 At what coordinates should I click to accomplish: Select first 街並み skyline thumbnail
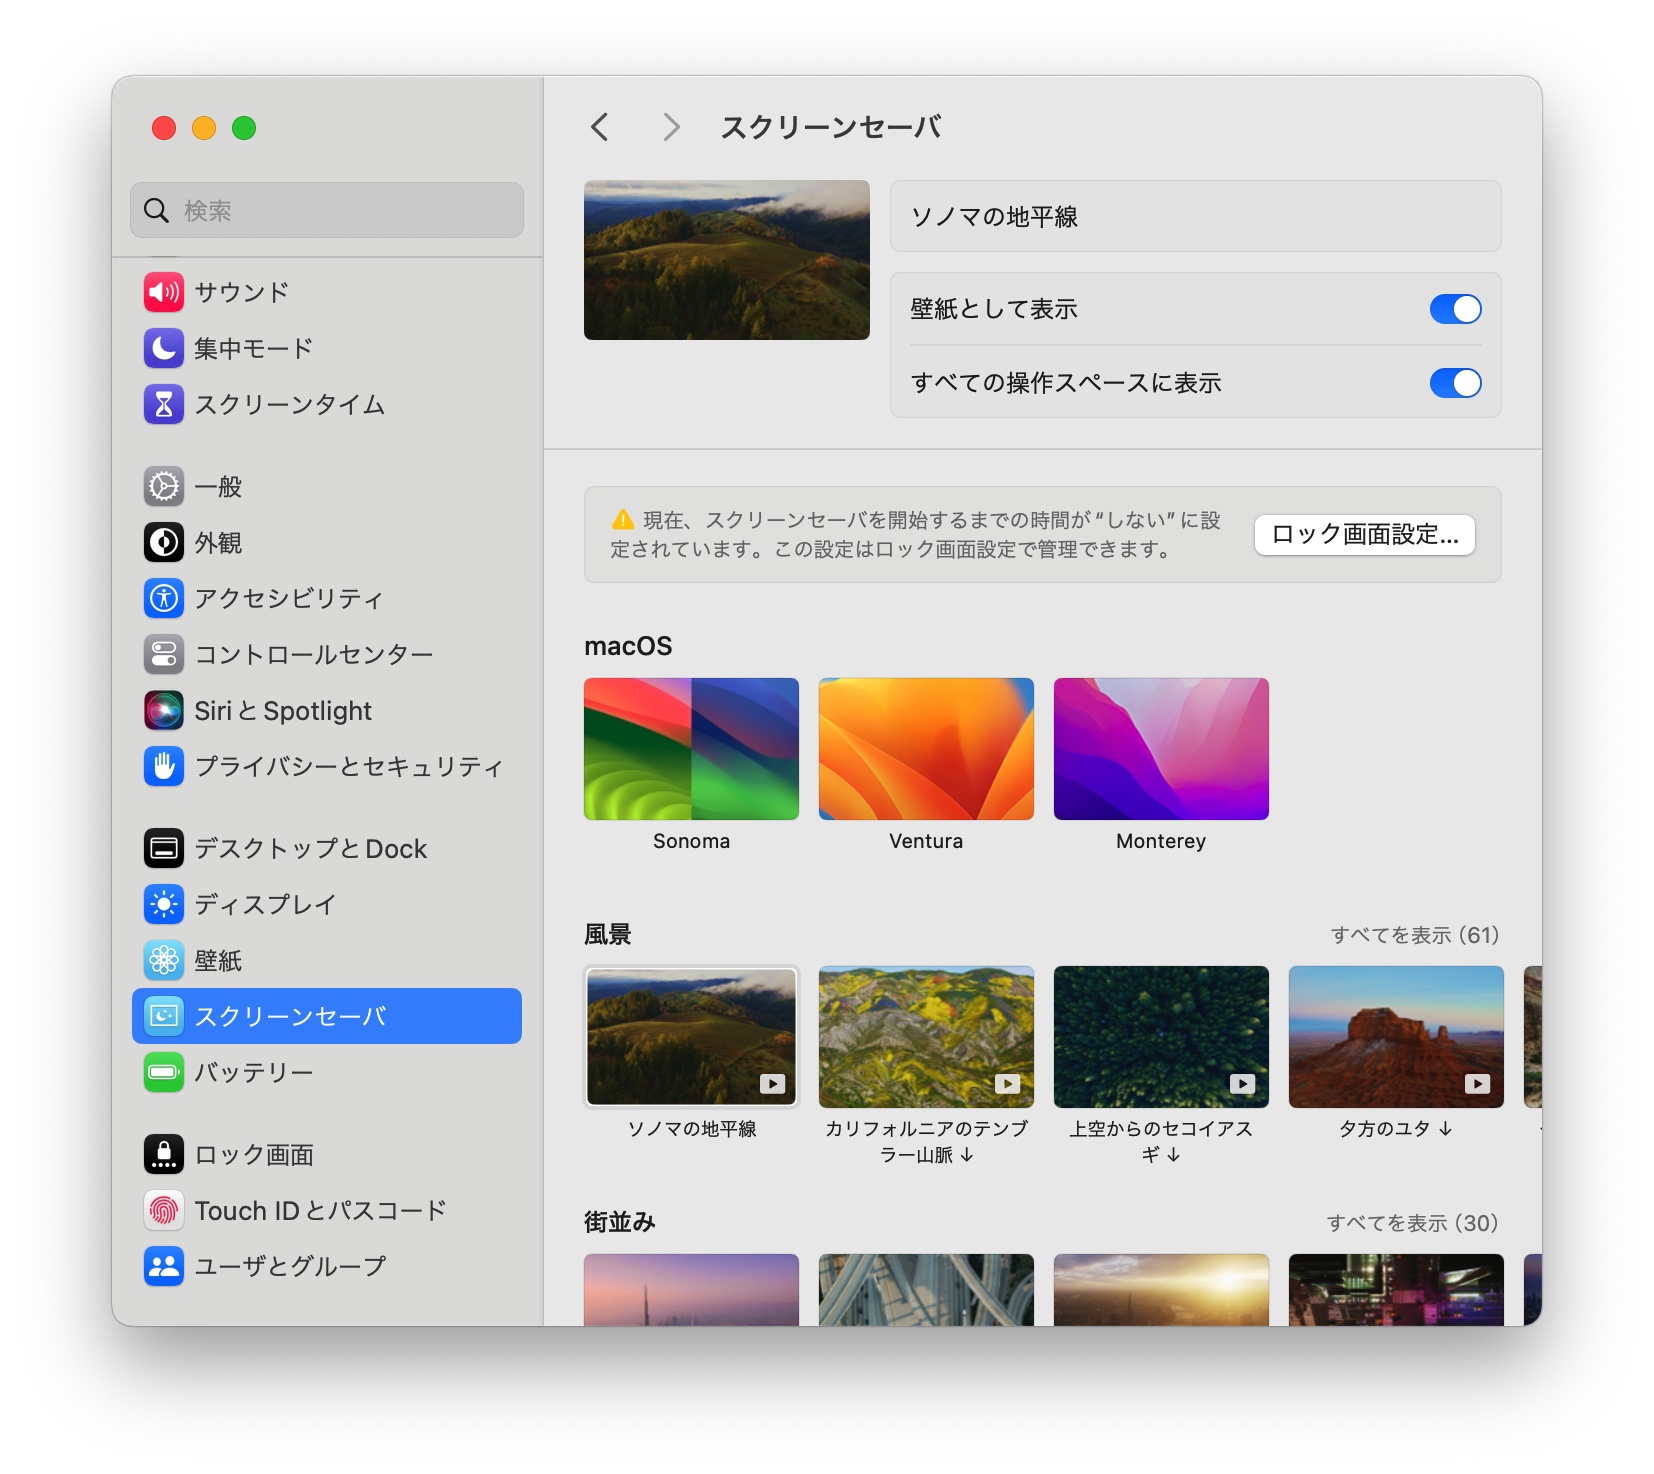pyautogui.click(x=691, y=1290)
